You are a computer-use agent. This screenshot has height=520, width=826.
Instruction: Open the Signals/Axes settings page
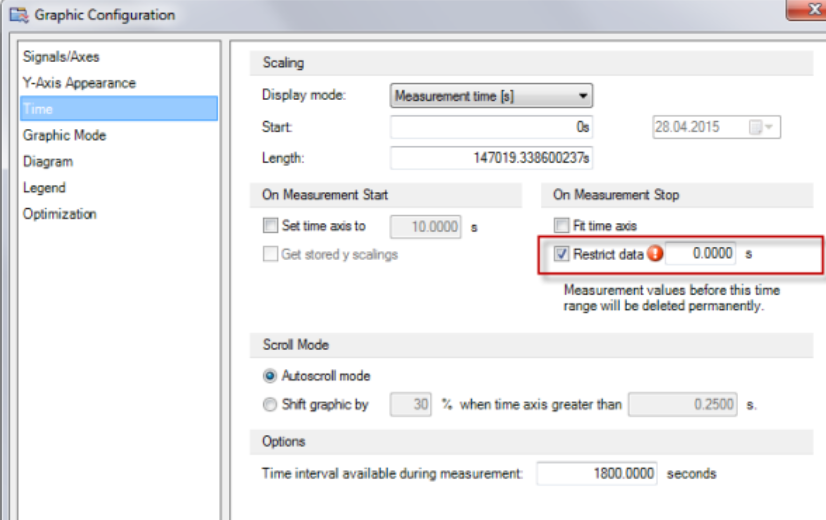[61, 57]
